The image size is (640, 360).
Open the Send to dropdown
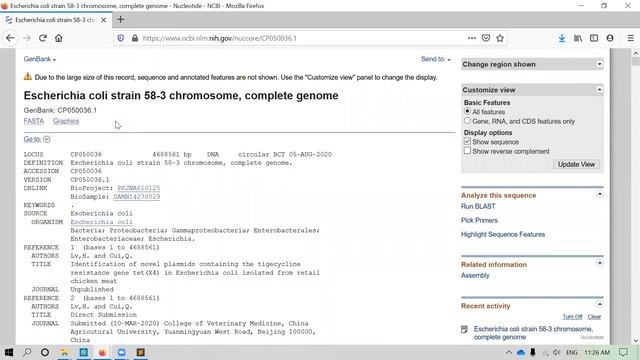click(x=436, y=59)
